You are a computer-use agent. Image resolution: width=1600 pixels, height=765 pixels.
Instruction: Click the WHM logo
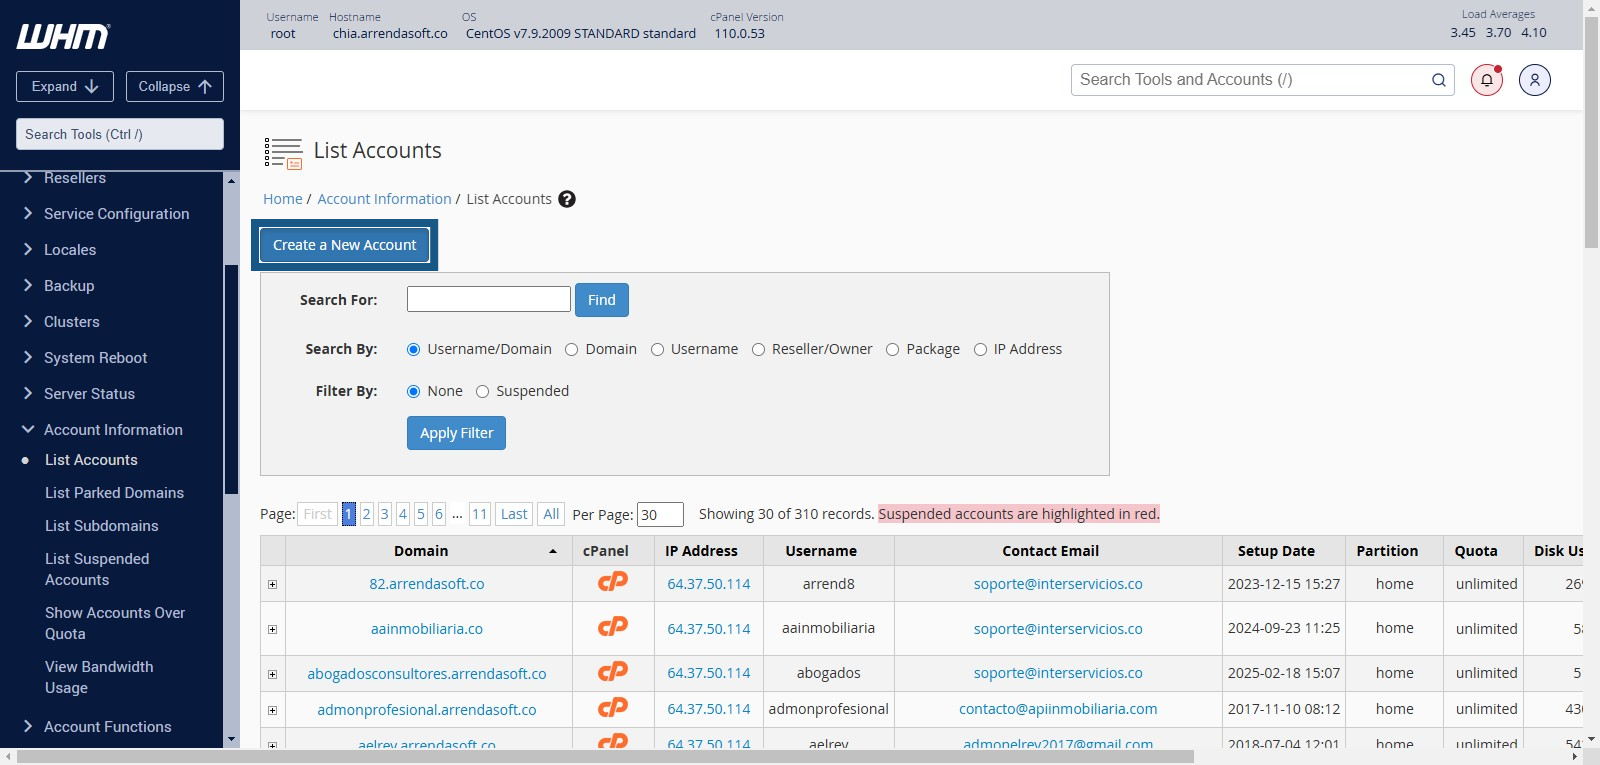click(63, 37)
